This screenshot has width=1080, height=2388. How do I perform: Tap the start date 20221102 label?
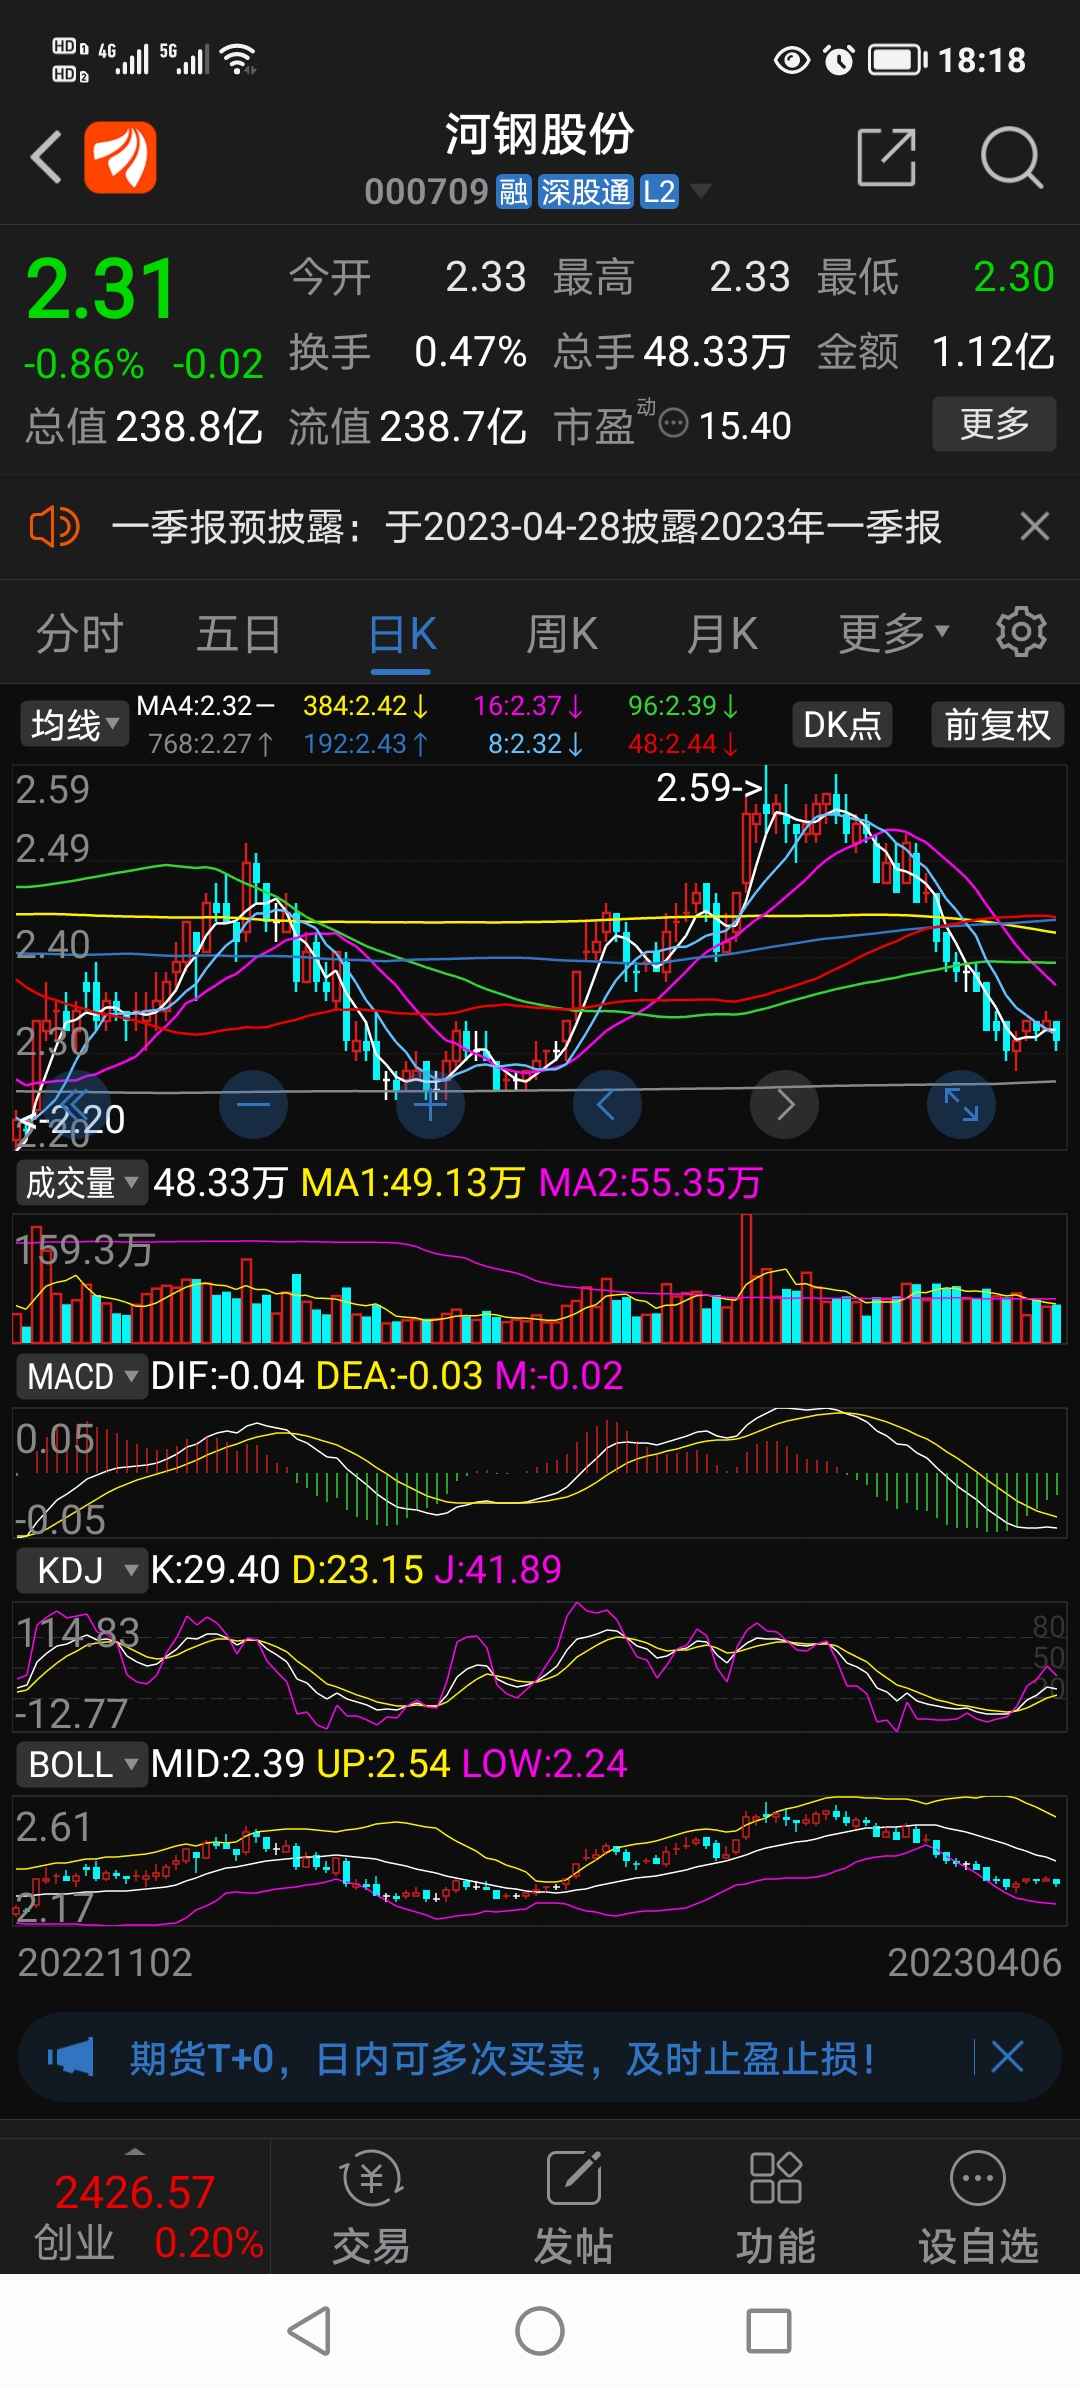[x=105, y=1962]
